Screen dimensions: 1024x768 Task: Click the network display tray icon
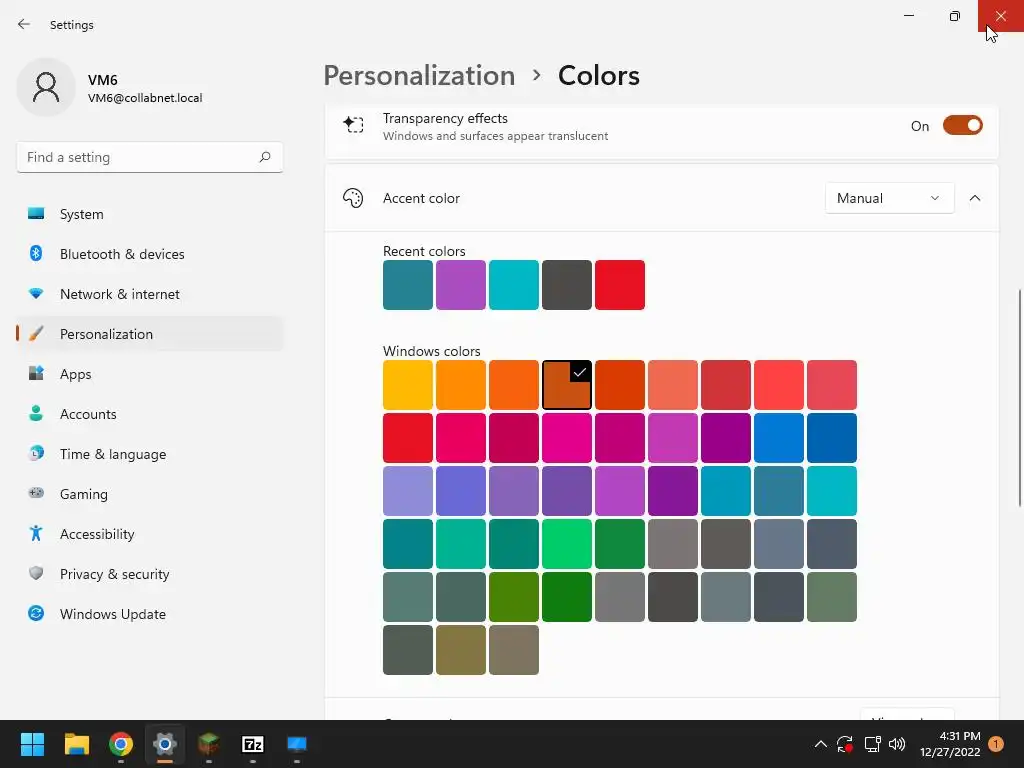872,744
